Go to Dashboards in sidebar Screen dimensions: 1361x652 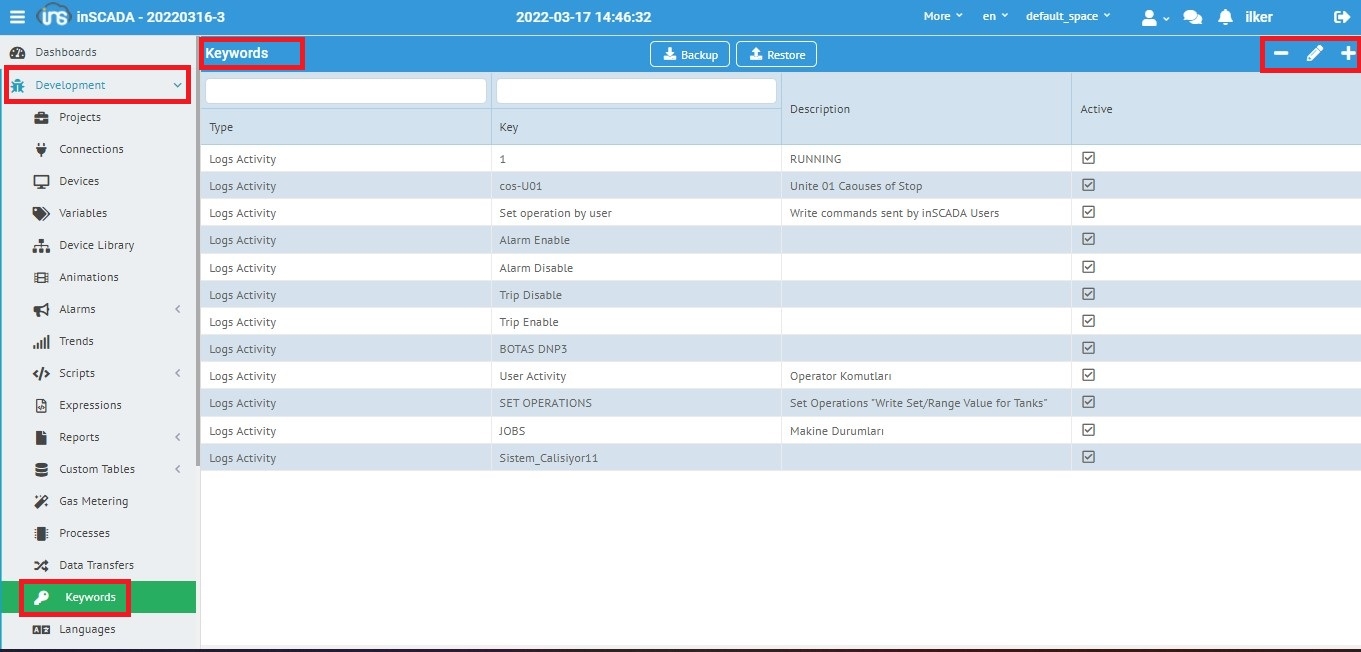[x=66, y=52]
